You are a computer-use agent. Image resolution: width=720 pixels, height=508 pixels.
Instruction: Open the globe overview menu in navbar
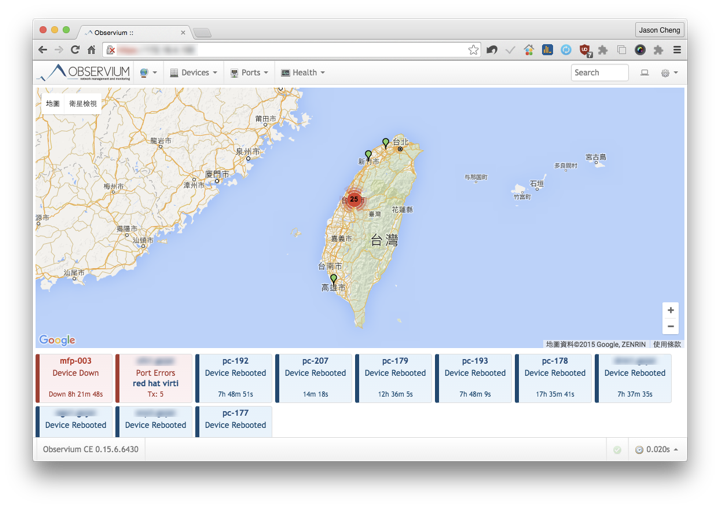coord(148,73)
